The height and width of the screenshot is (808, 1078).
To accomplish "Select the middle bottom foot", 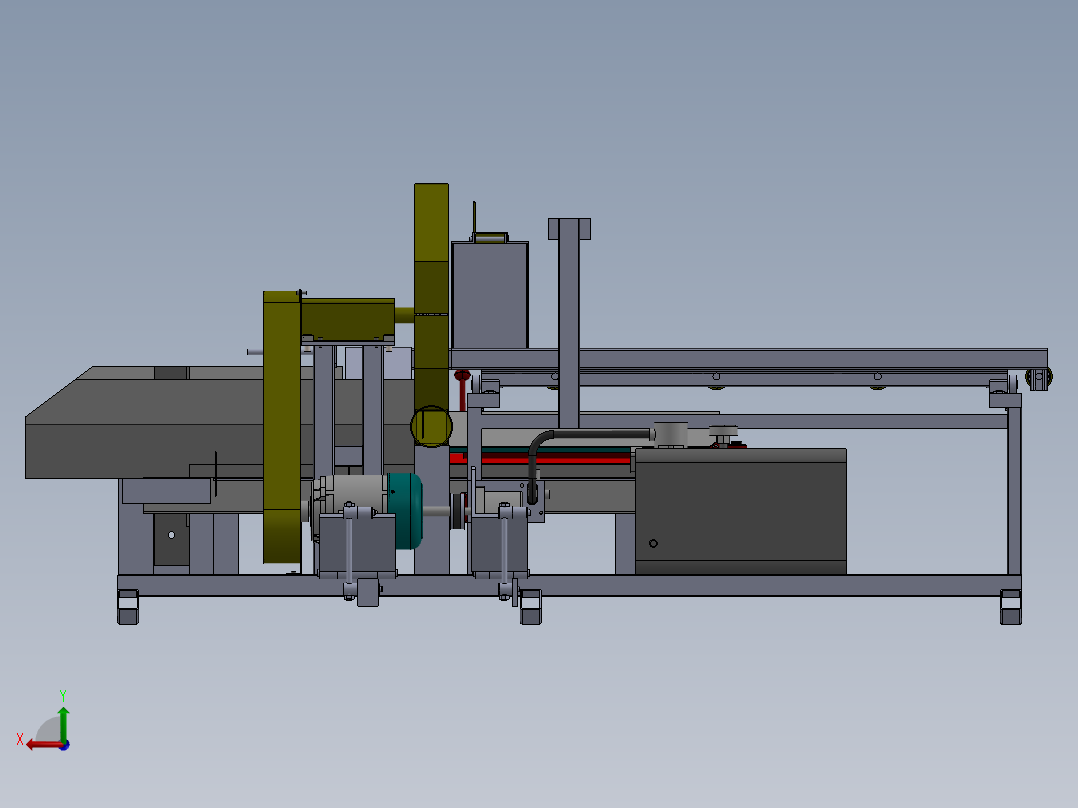I will [x=531, y=607].
